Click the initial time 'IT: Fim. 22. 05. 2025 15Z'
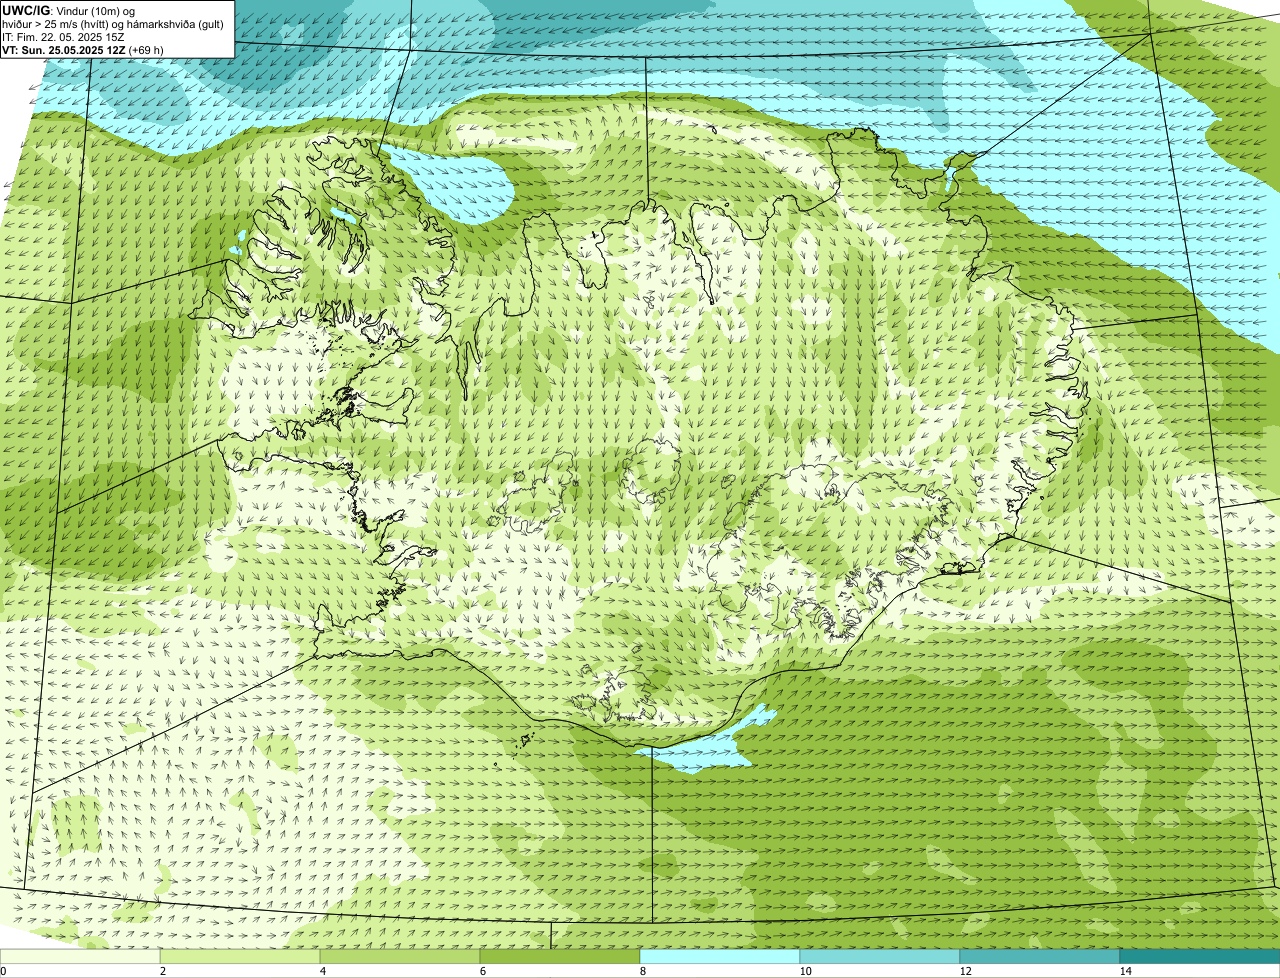1280x978 pixels. [x=64, y=37]
